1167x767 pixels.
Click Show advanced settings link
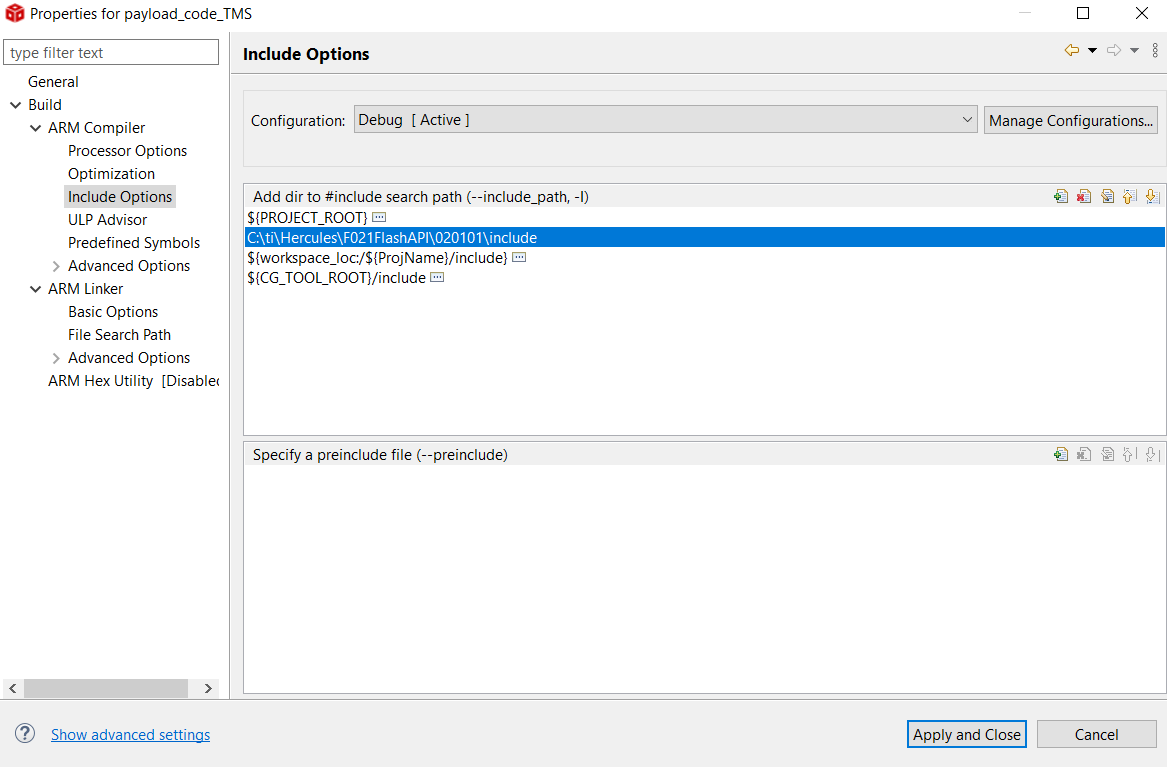click(x=130, y=735)
